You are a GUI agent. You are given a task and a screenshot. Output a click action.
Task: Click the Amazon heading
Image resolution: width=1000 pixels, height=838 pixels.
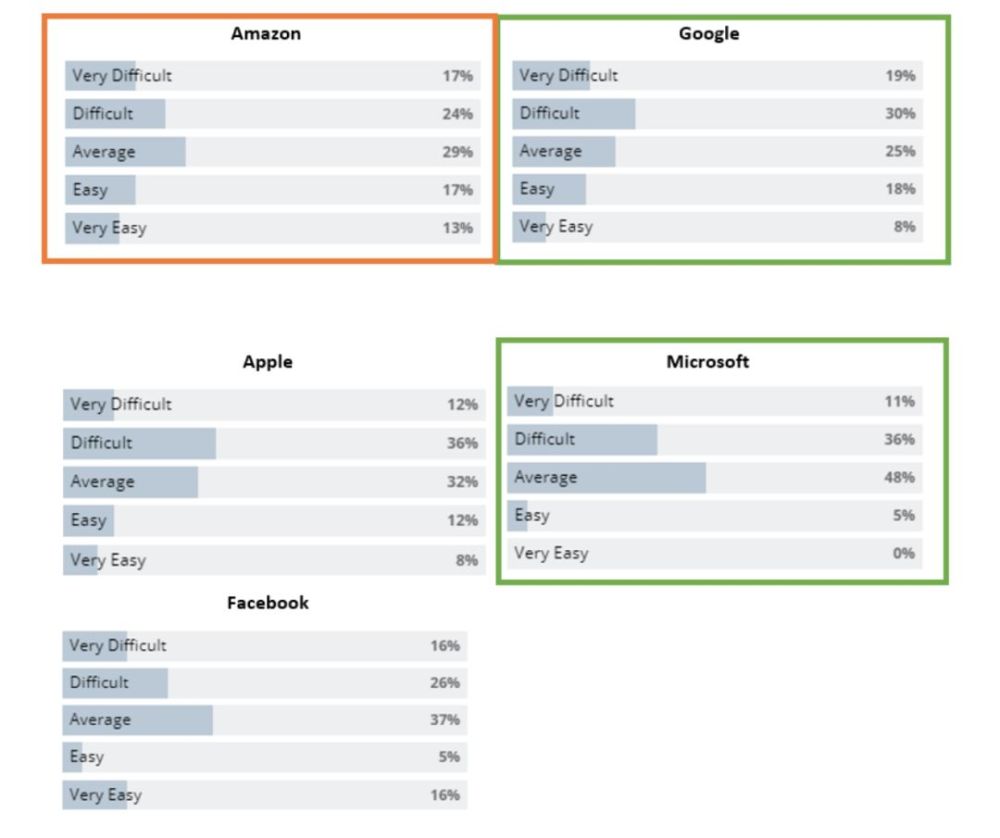(266, 34)
